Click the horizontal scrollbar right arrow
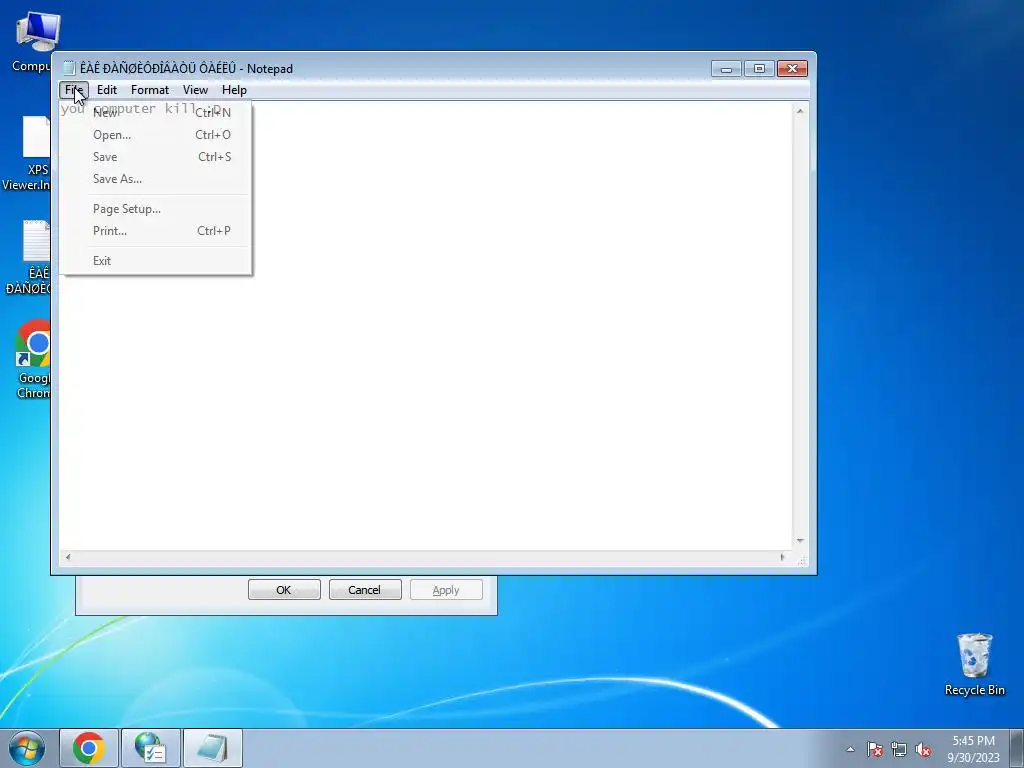Viewport: 1024px width, 768px height. click(782, 557)
